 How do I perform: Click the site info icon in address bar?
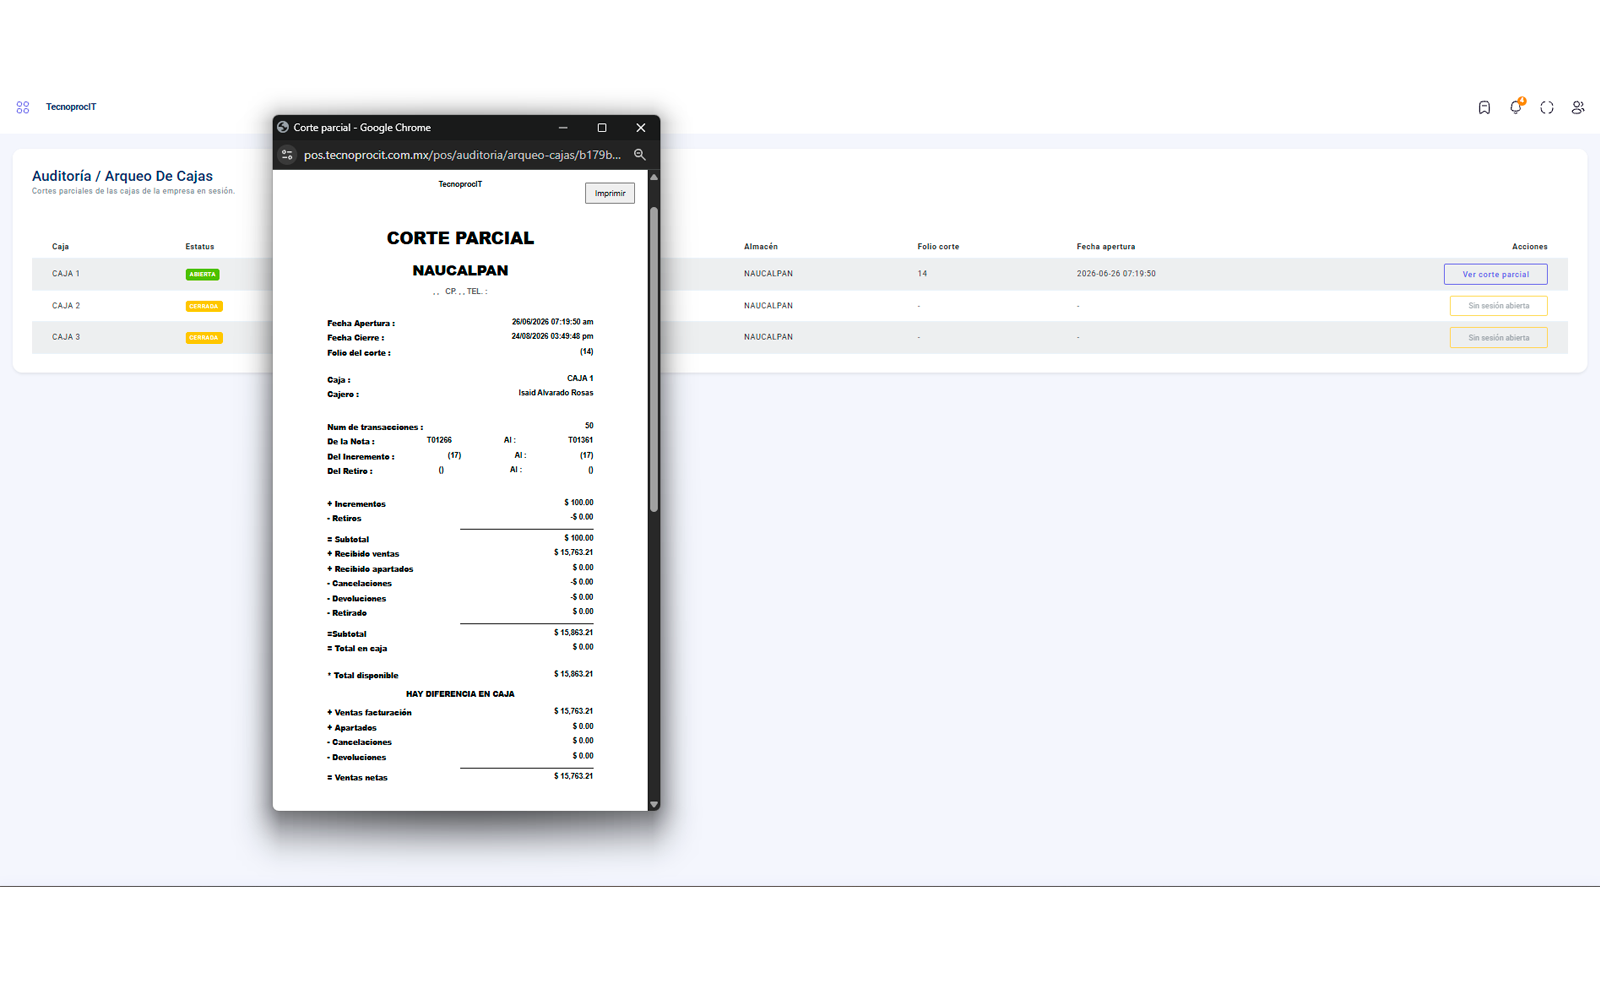(x=288, y=155)
